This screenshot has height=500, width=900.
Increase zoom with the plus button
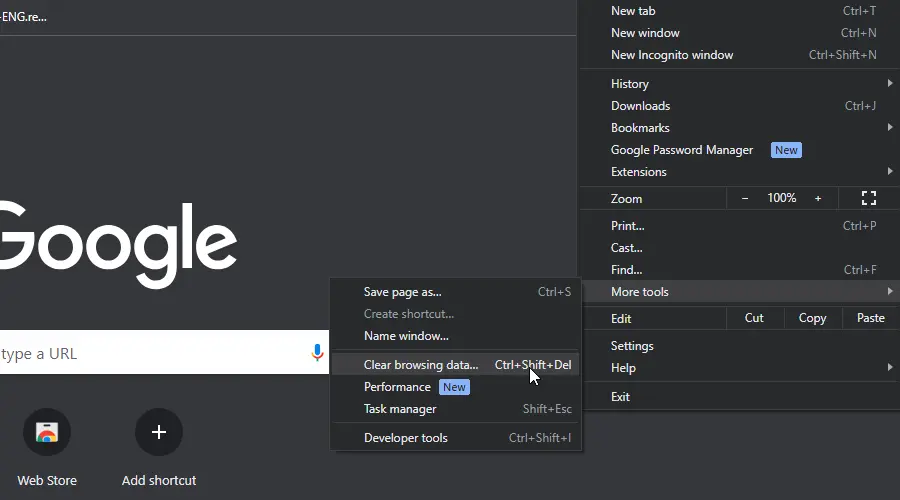tap(818, 199)
